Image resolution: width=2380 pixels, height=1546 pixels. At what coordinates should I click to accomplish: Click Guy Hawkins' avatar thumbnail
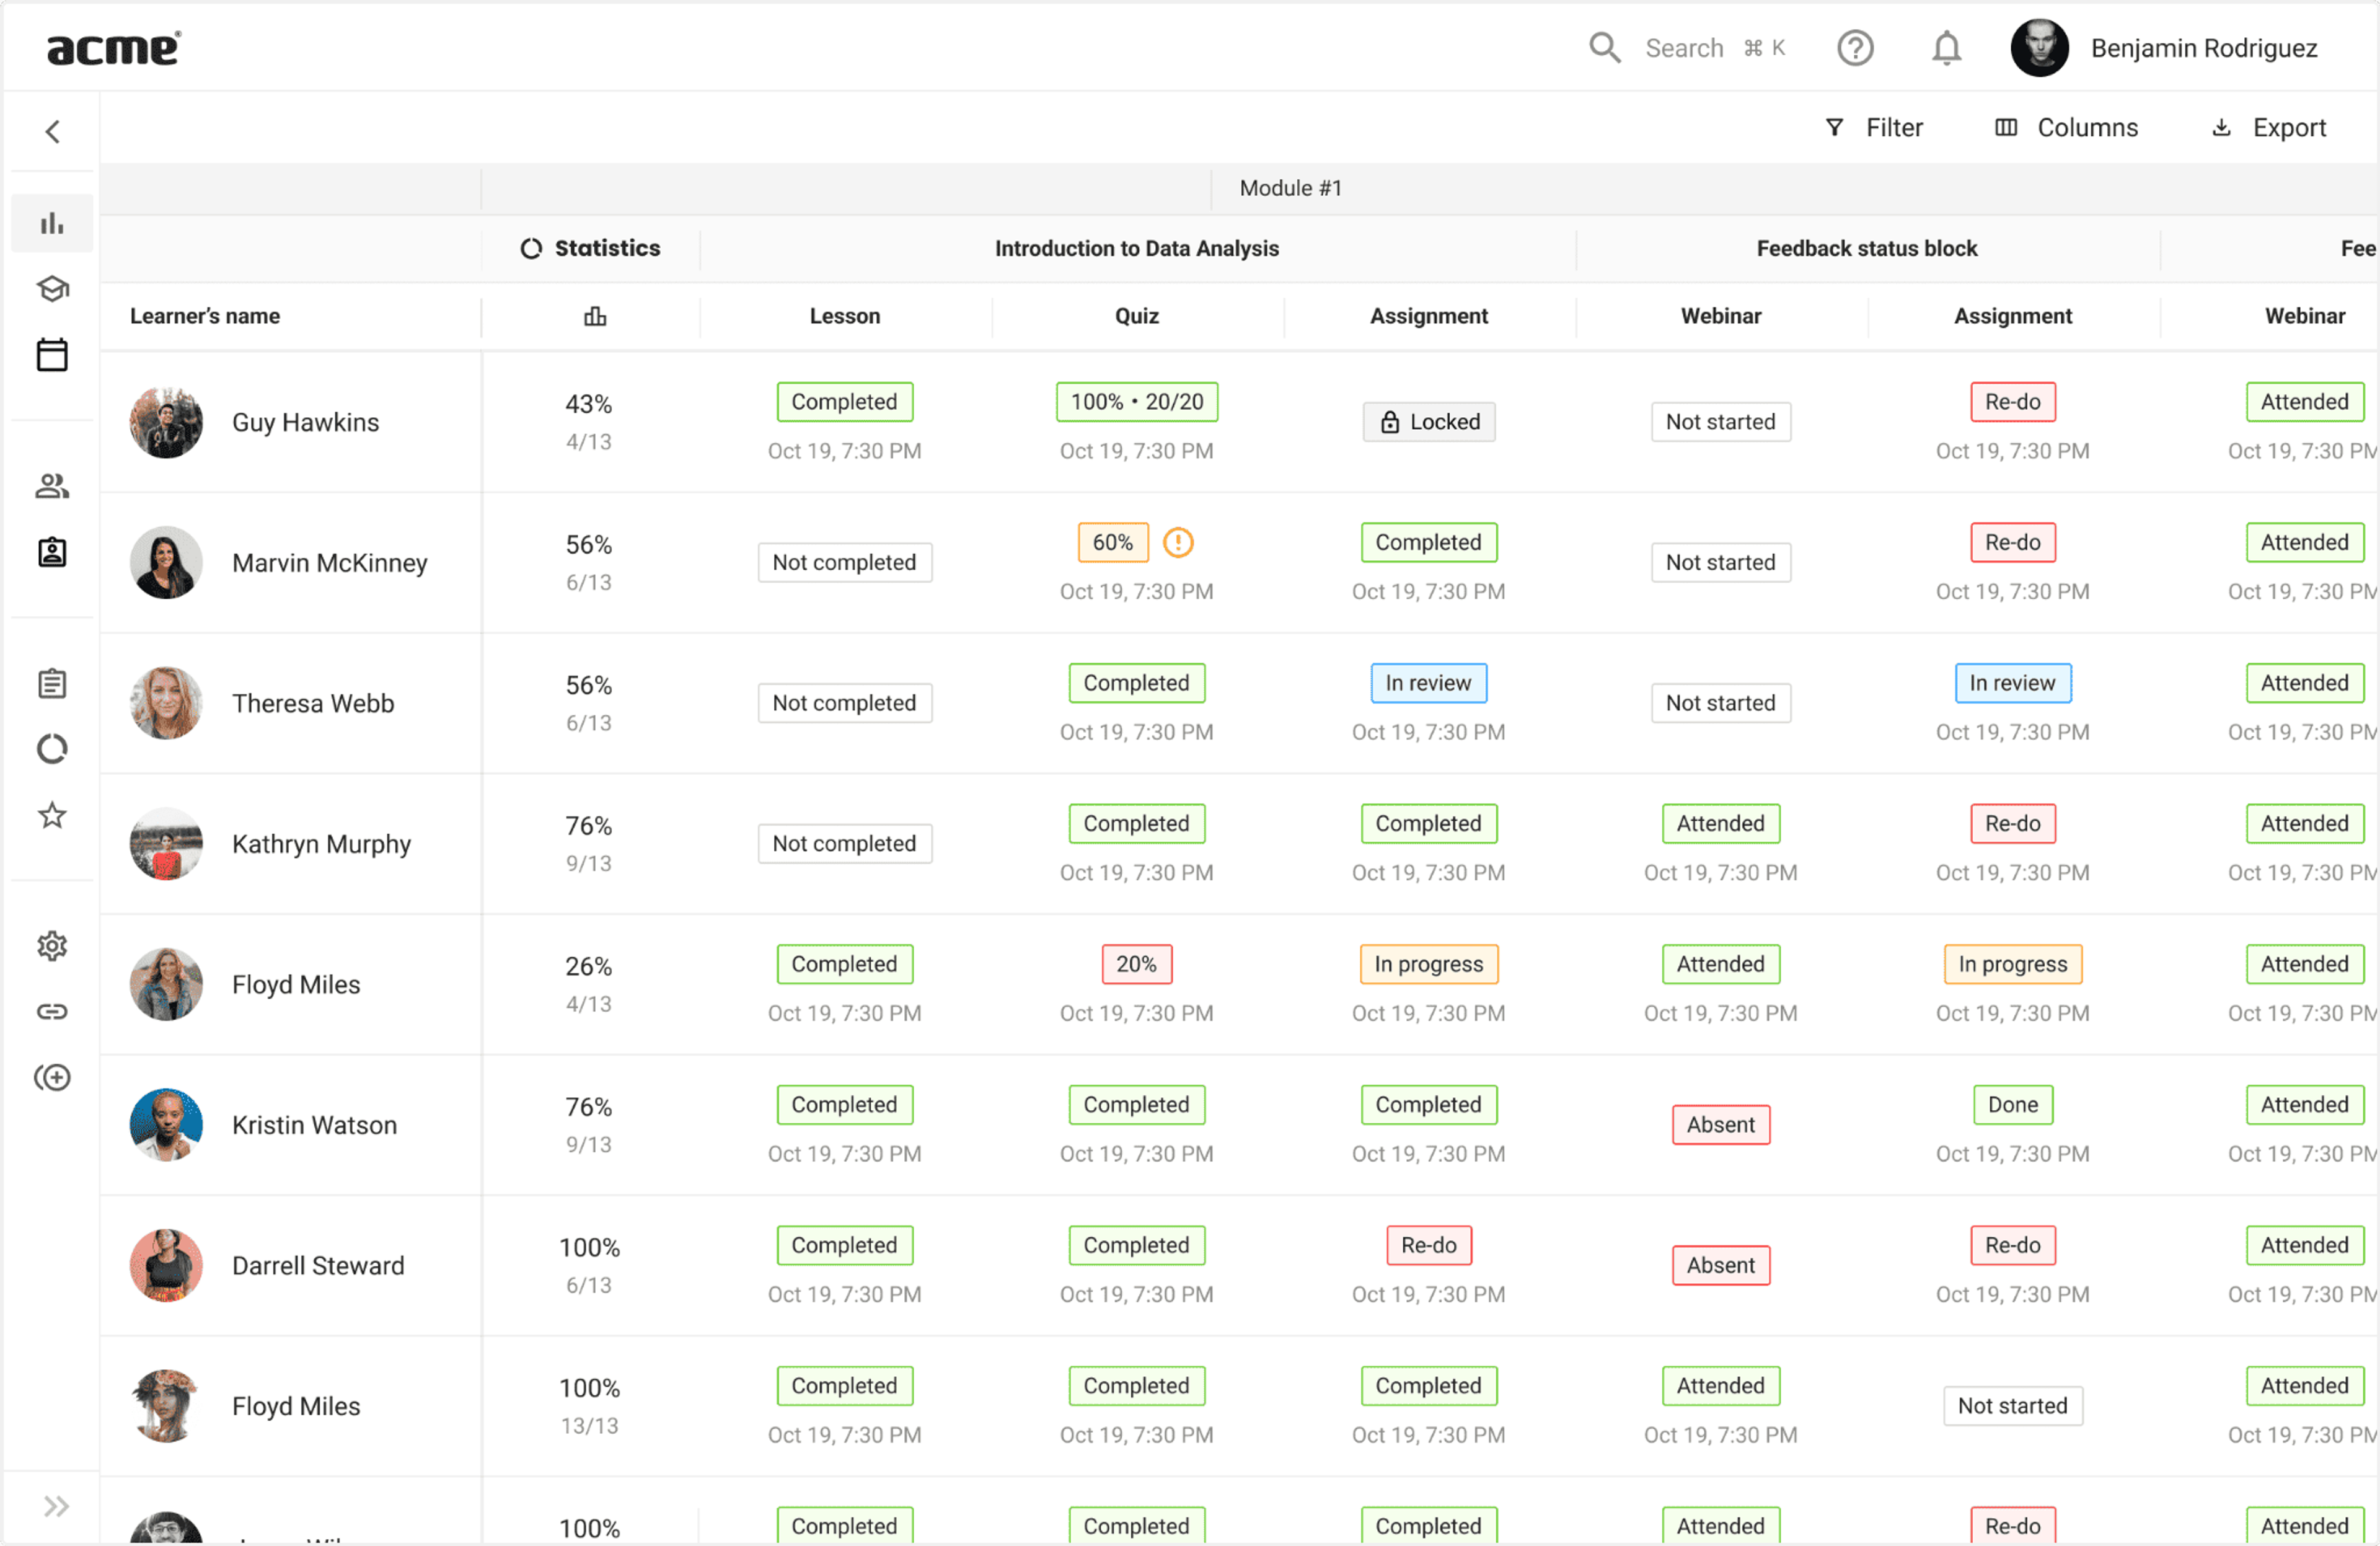(166, 422)
